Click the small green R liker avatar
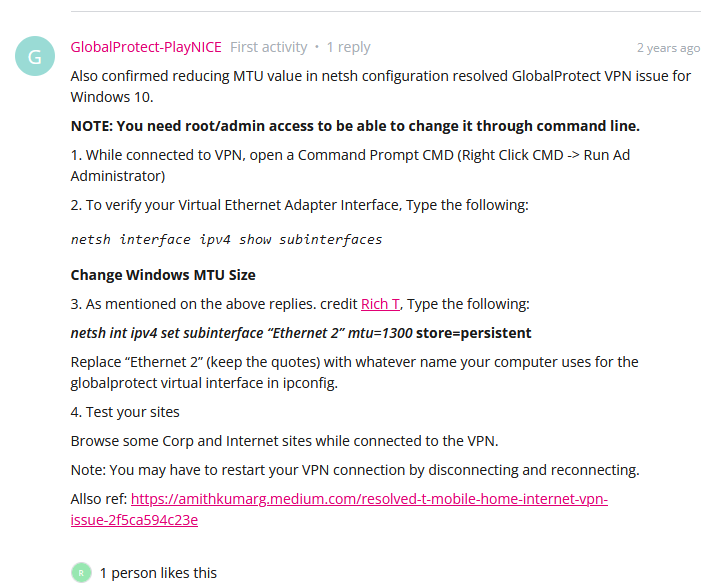The width and height of the screenshot is (718, 588). click(81, 572)
